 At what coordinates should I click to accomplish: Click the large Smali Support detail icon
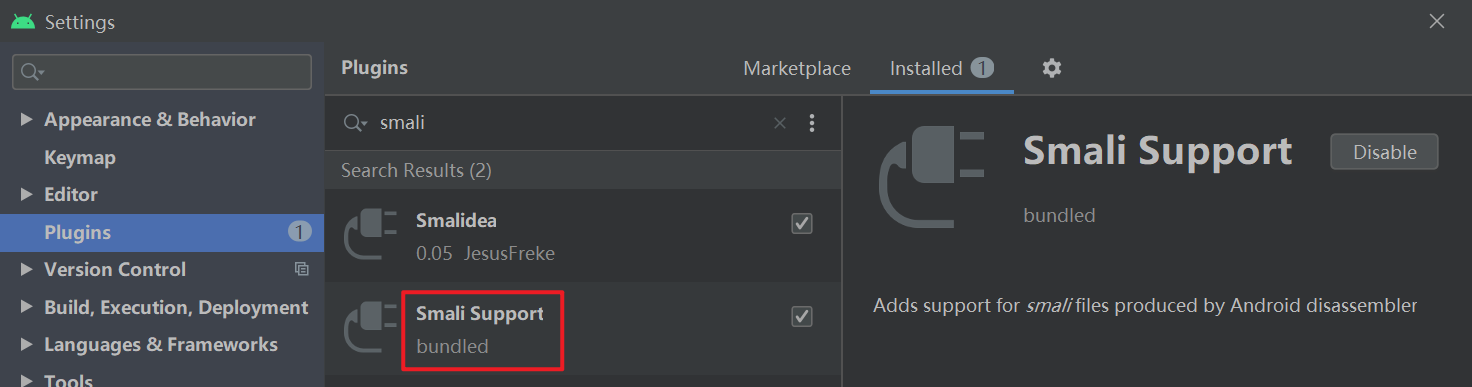(932, 180)
